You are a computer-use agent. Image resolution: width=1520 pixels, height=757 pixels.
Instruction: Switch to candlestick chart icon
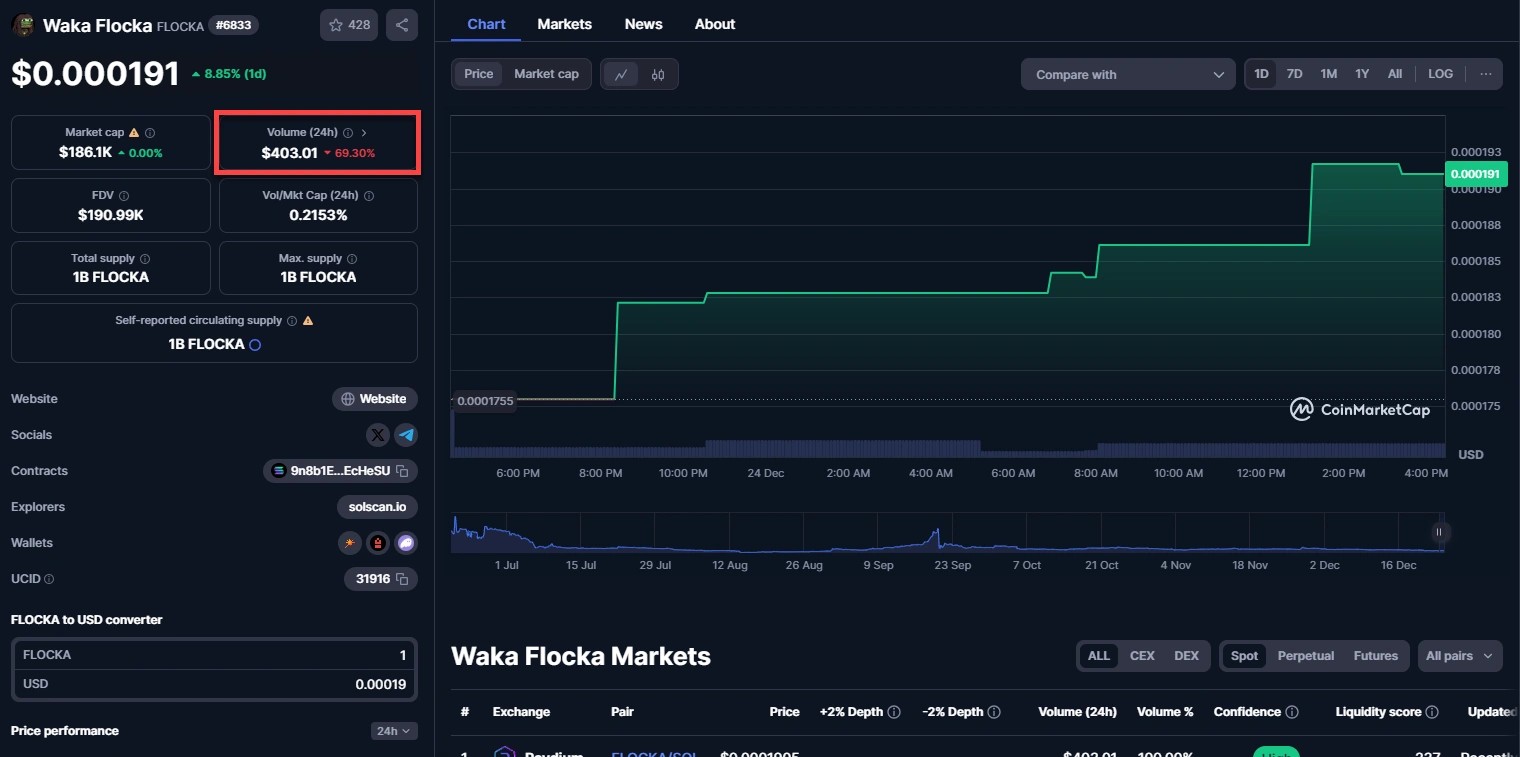tap(658, 74)
